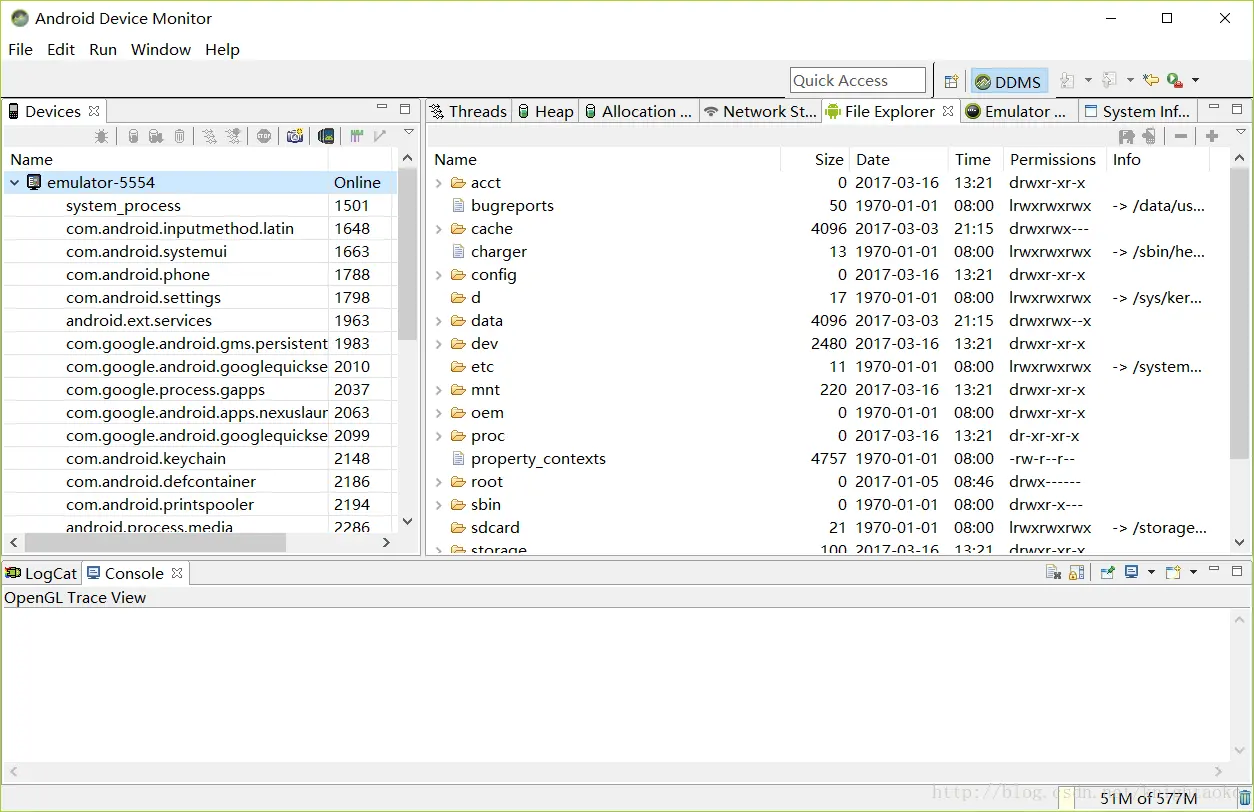Click the Update Threads icon
This screenshot has height=812, width=1254.
(209, 136)
